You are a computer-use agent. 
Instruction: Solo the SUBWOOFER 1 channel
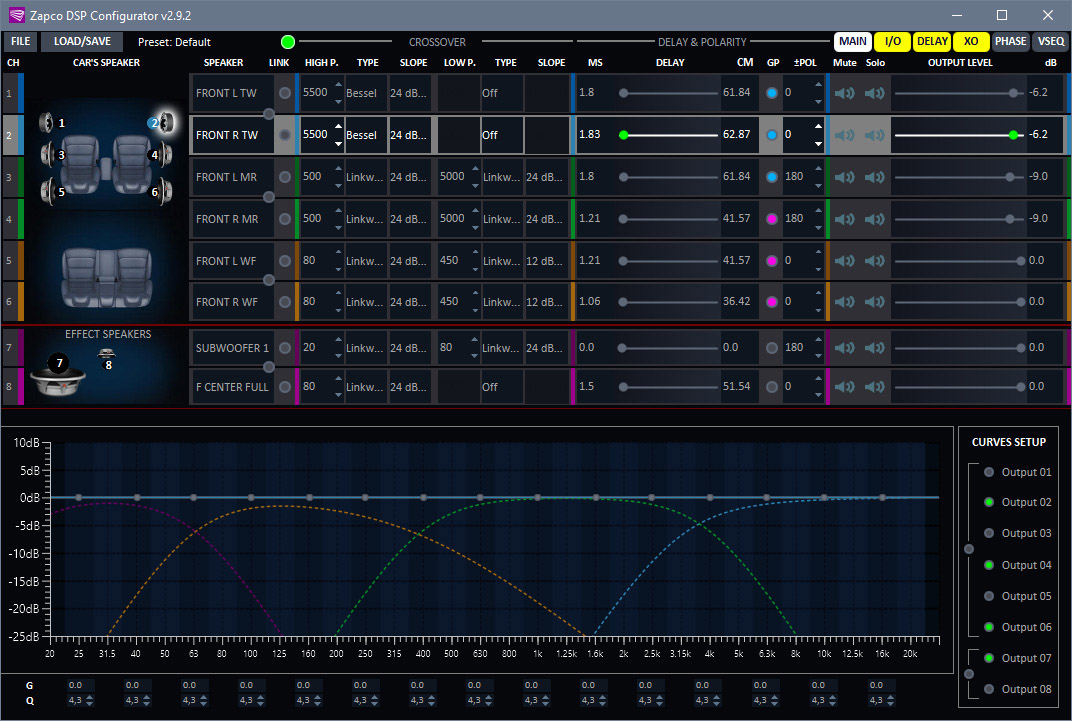[874, 348]
